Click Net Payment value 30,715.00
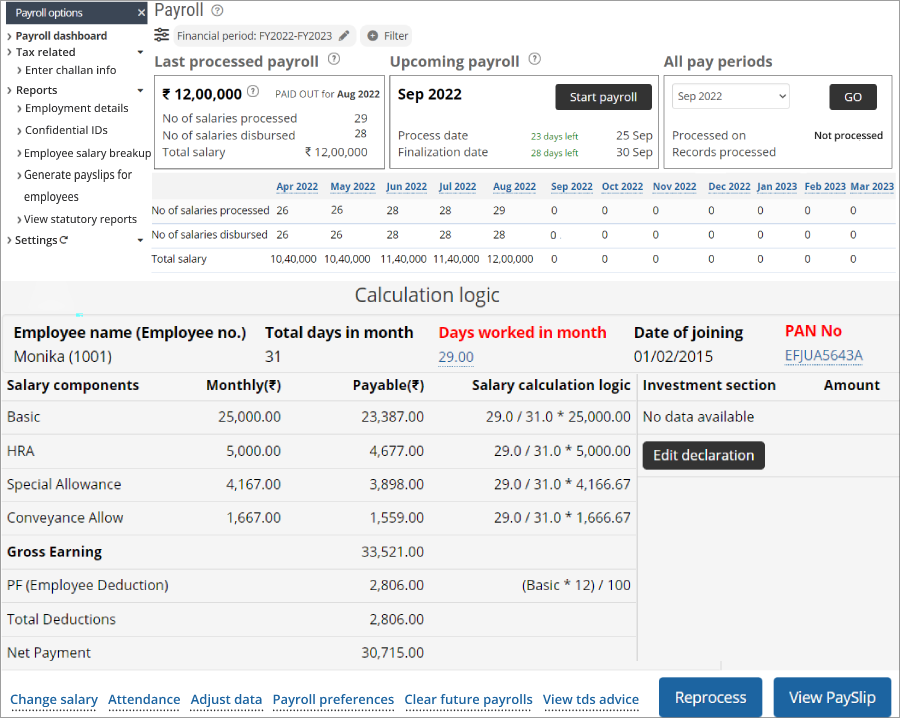This screenshot has height=718, width=900. 393,653
